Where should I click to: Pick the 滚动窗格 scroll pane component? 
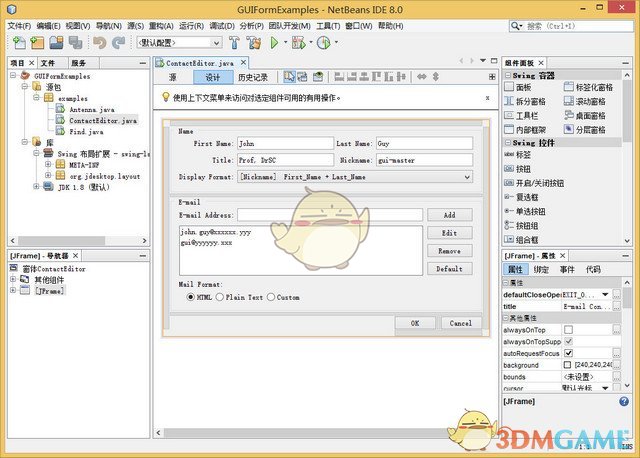click(x=584, y=101)
